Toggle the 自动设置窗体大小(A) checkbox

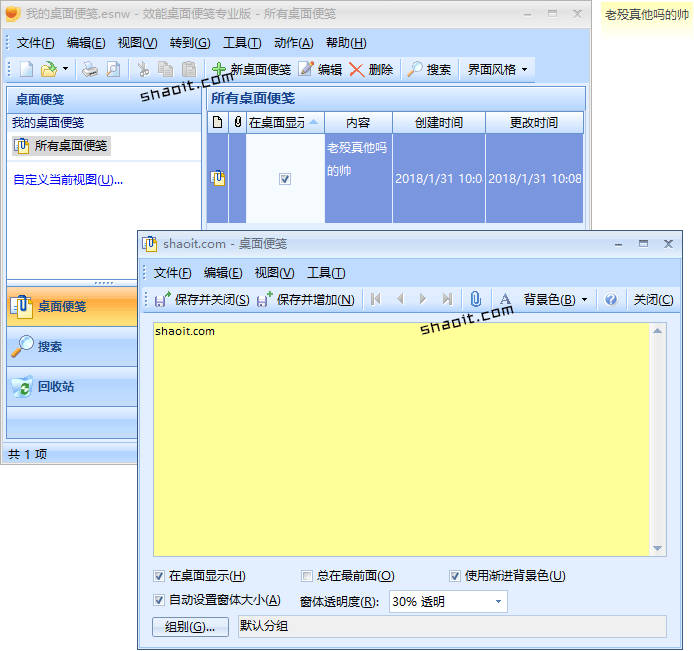(159, 600)
